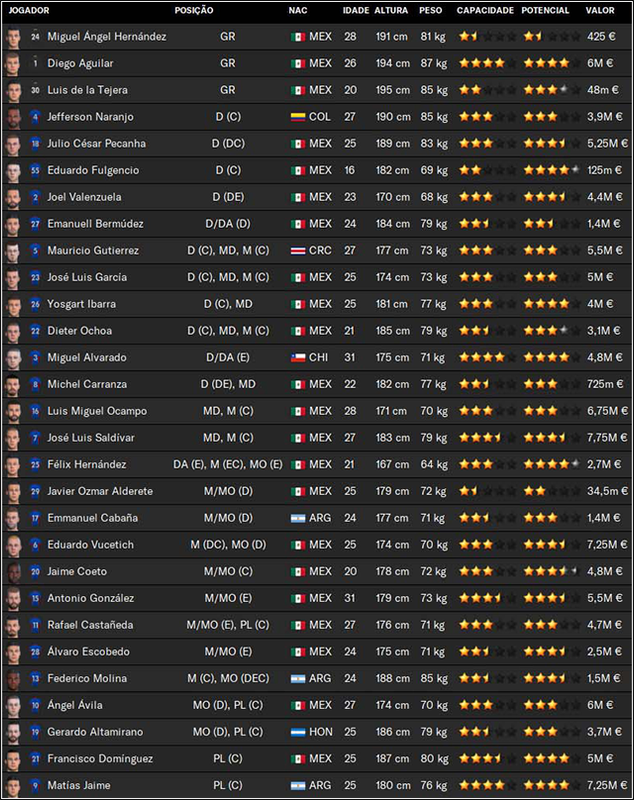Sort by the POTENCIAL column header

pos(545,10)
